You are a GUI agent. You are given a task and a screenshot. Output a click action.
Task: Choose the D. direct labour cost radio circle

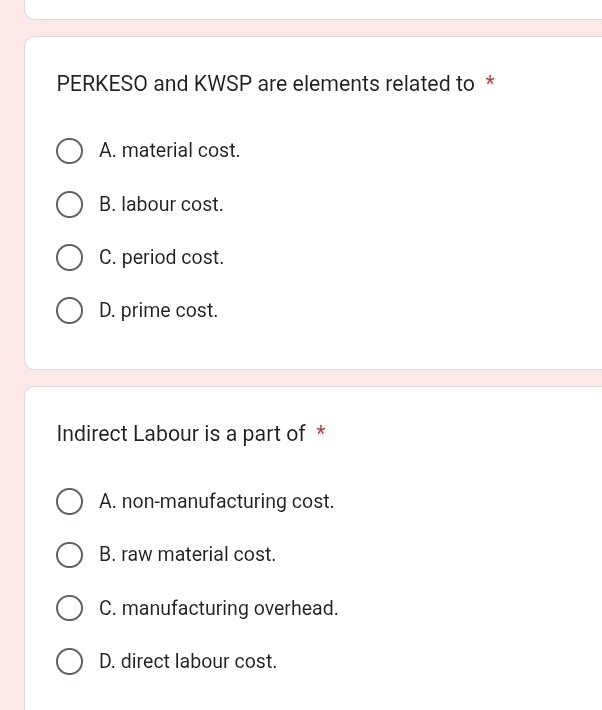click(x=69, y=661)
